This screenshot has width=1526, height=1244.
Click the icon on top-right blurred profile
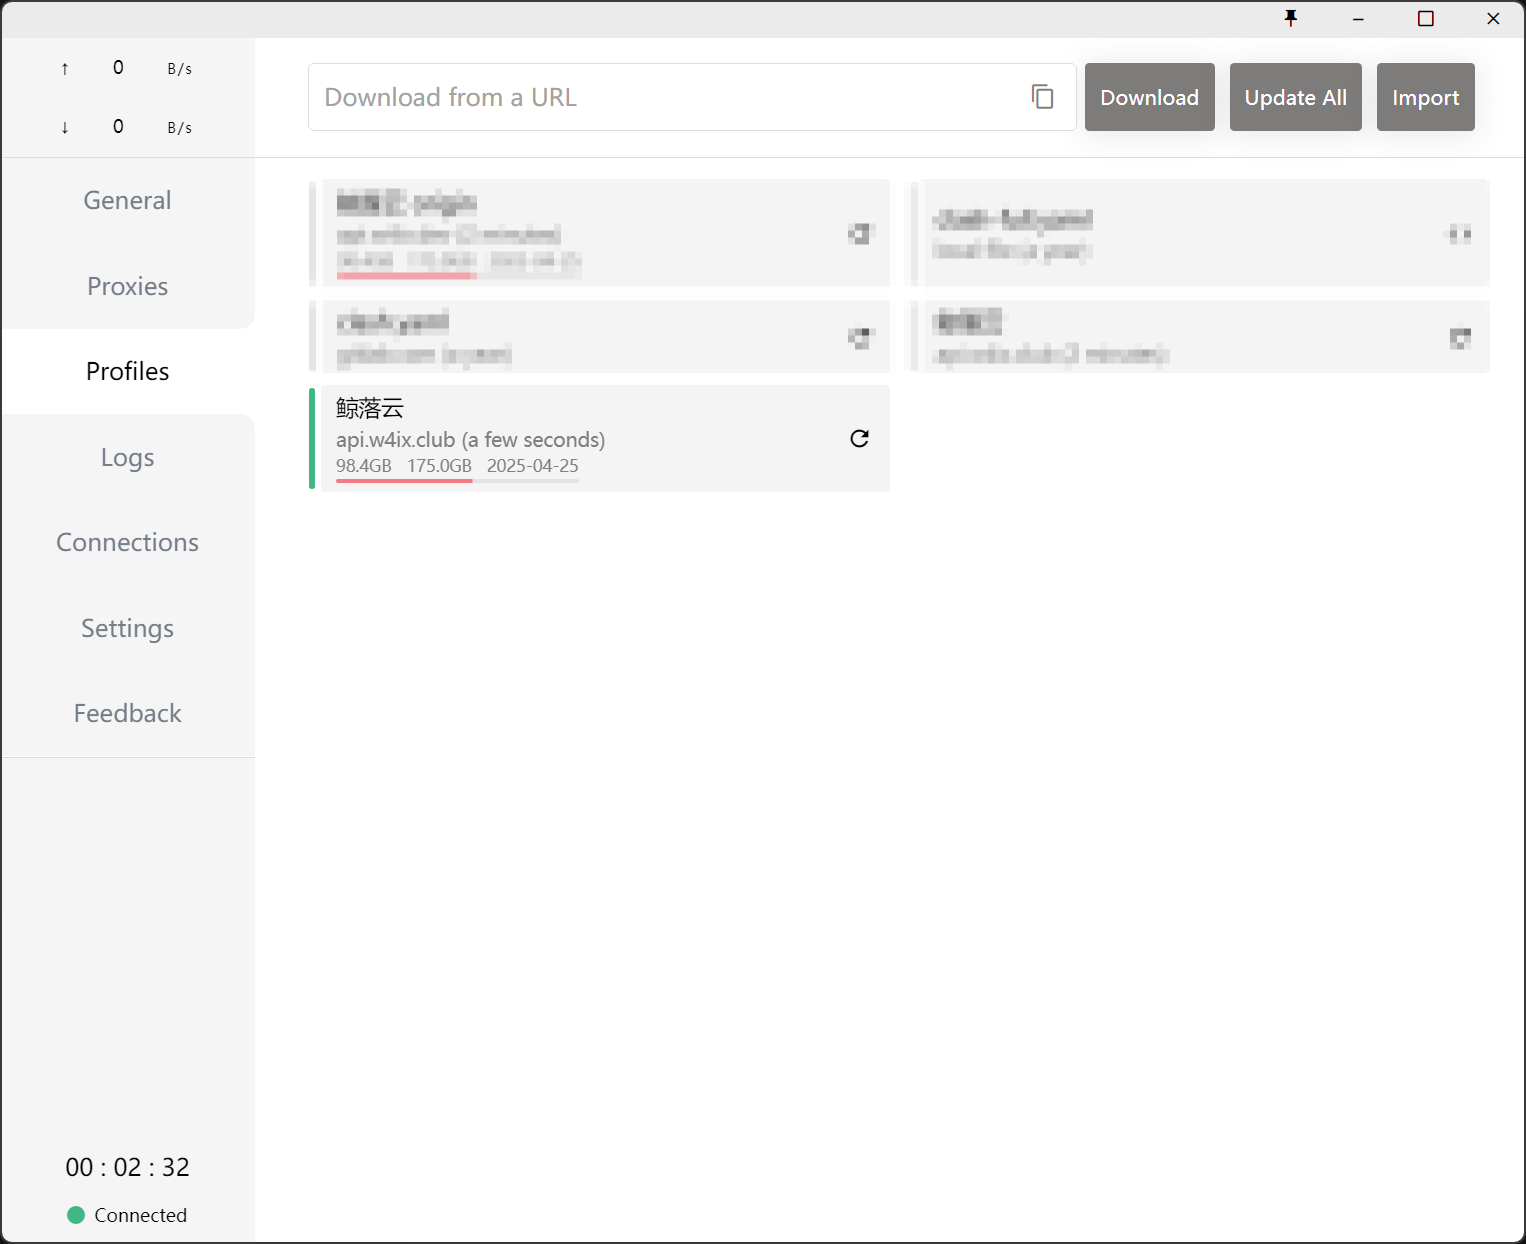(1459, 234)
